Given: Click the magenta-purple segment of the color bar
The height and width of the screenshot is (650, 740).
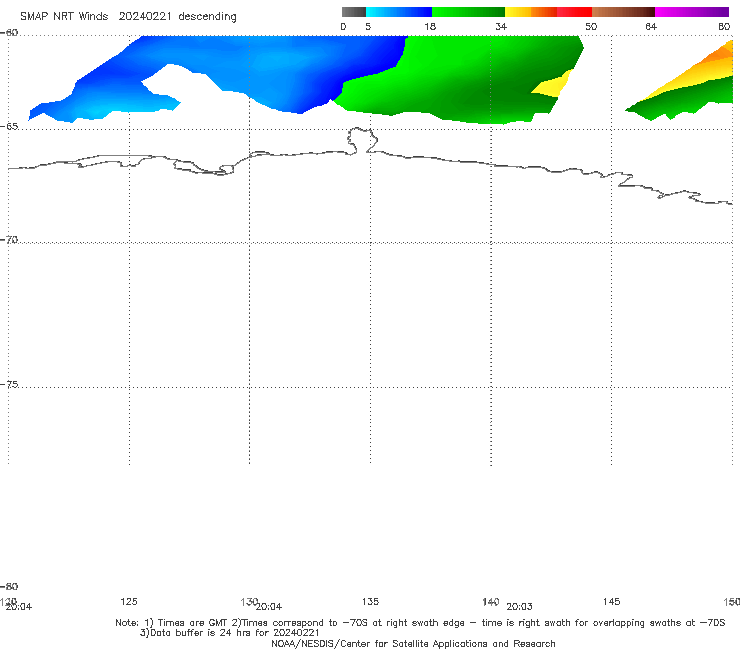Looking at the screenshot, I should click(x=692, y=12).
